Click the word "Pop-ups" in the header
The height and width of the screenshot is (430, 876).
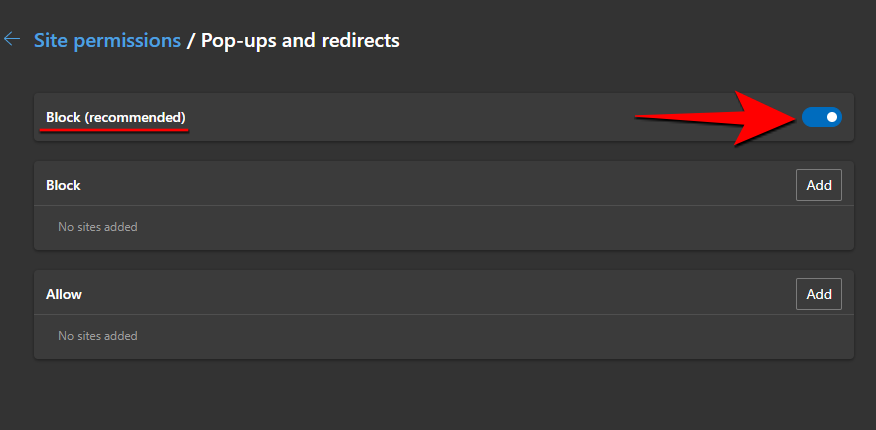(x=238, y=41)
